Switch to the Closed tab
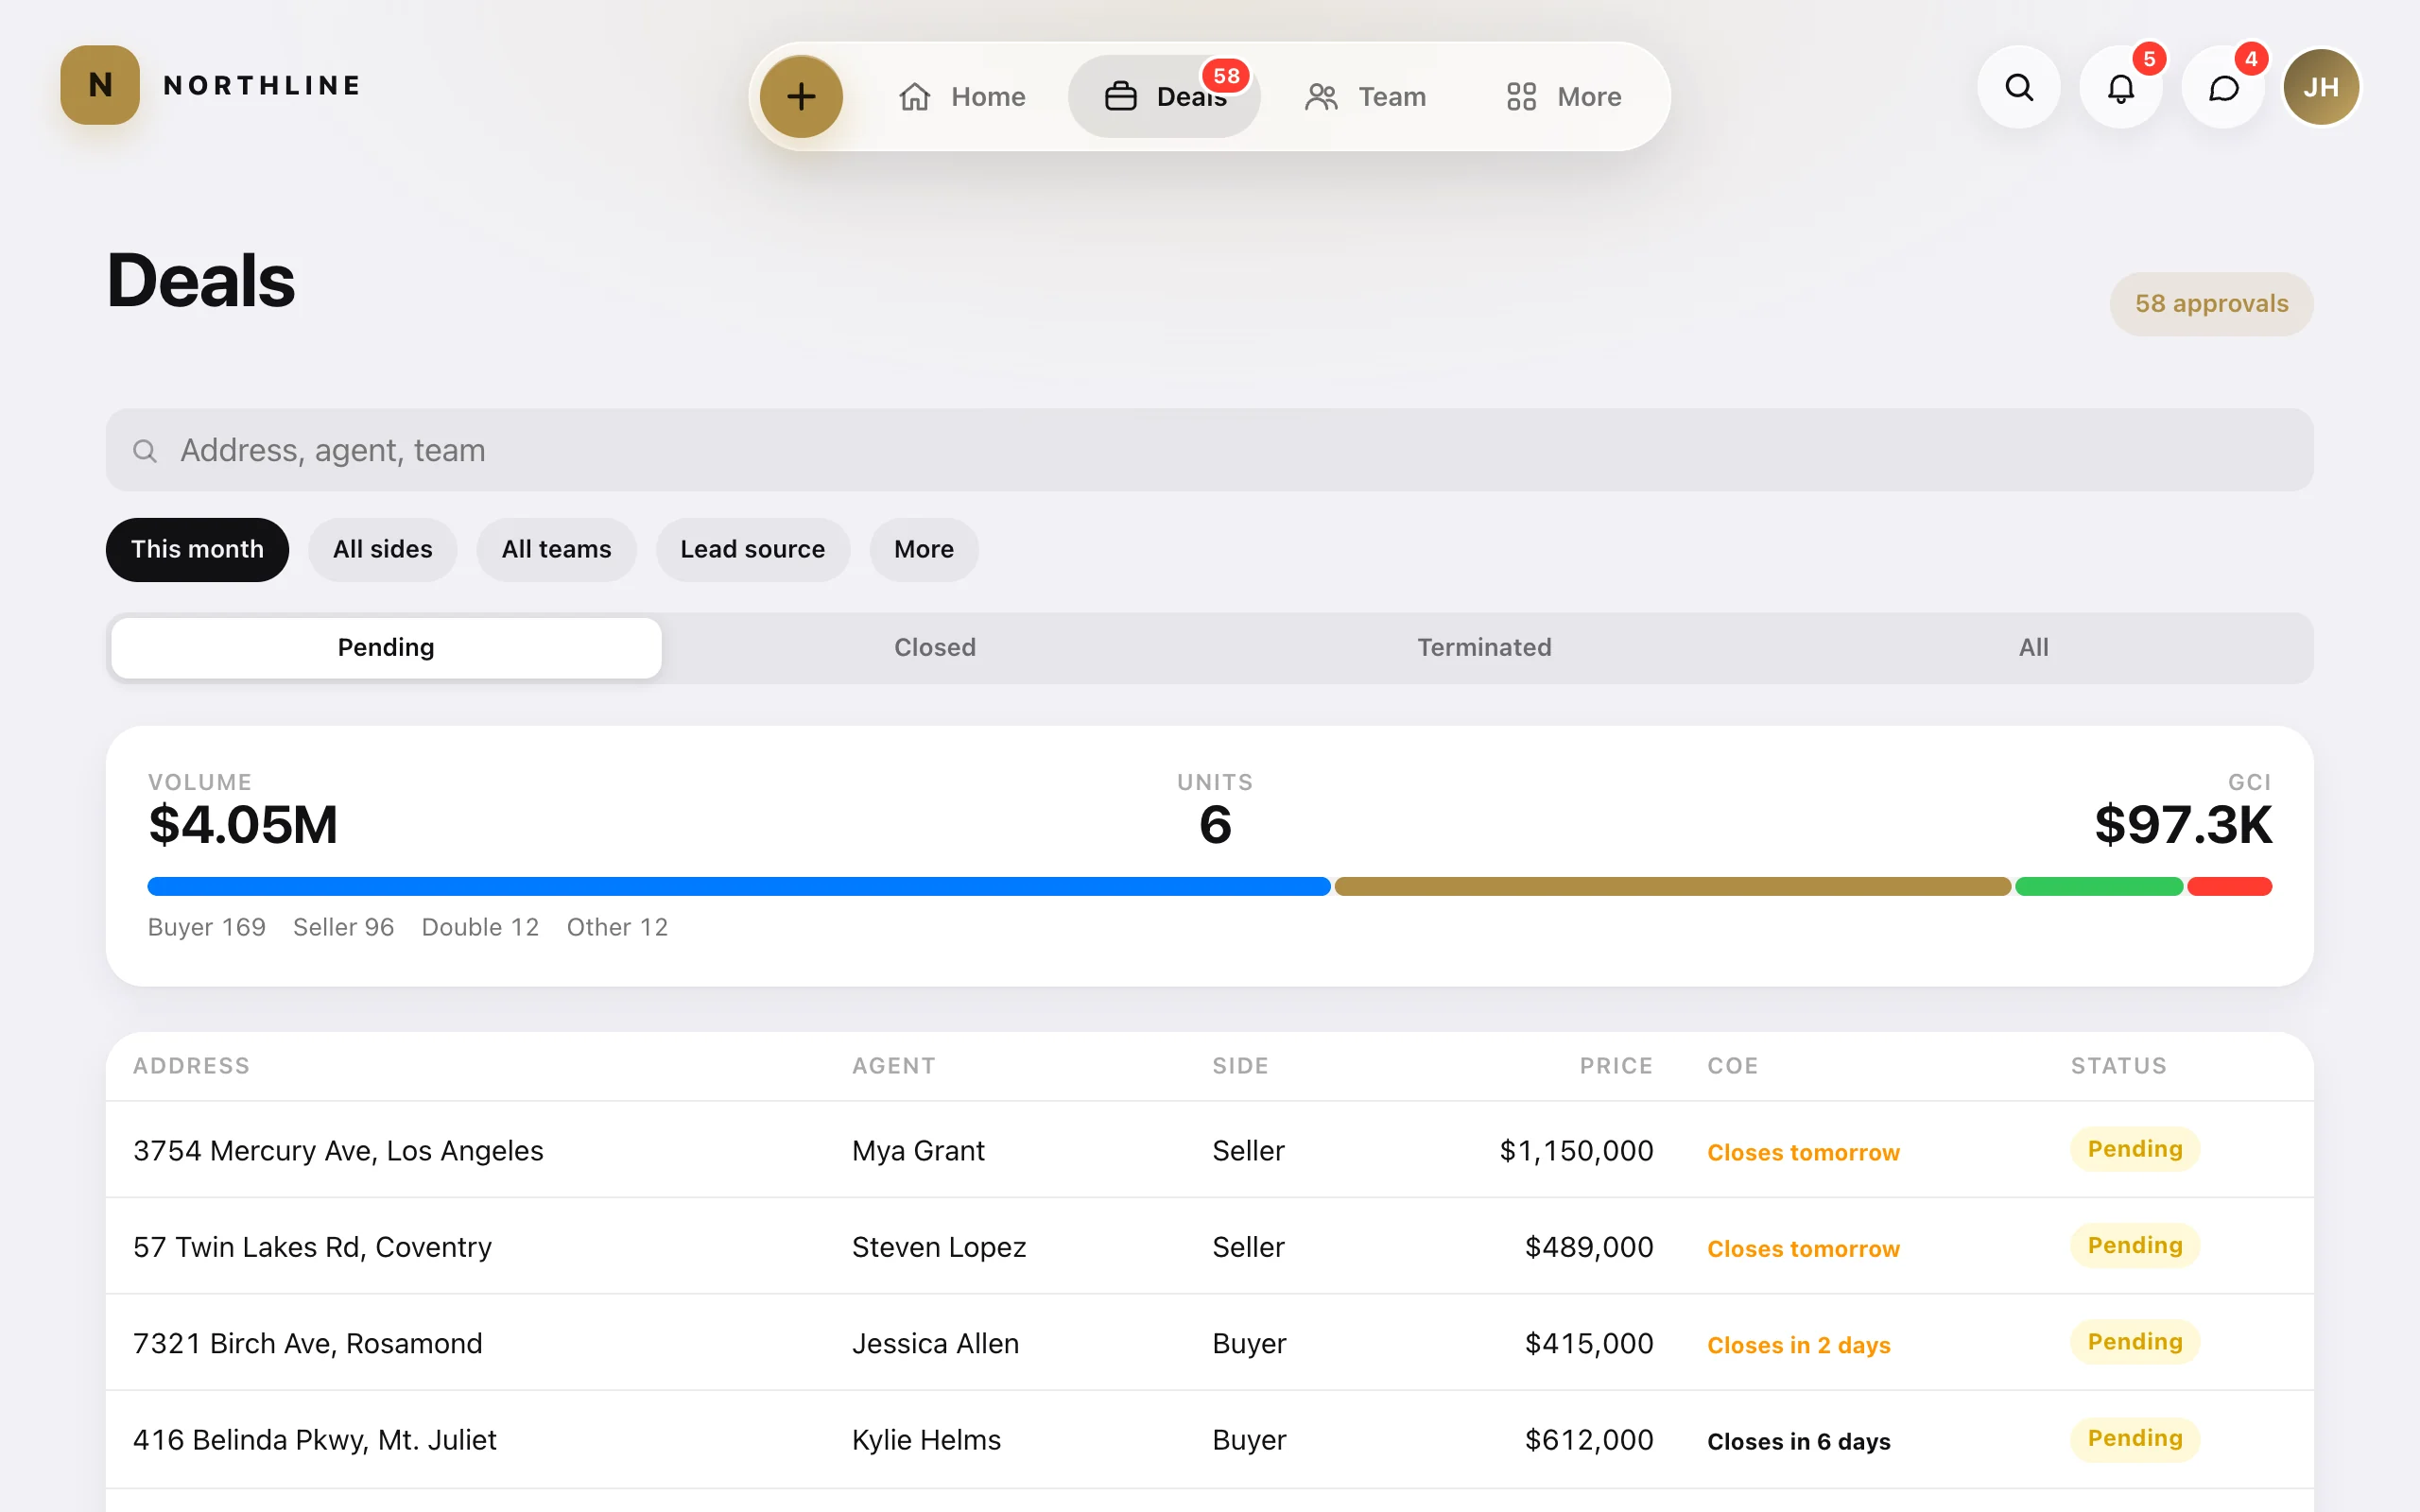 (x=935, y=647)
